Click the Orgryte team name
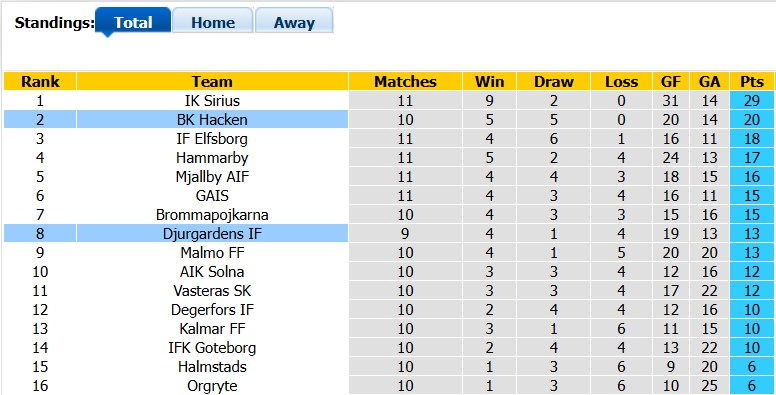This screenshot has height=395, width=776. click(212, 386)
